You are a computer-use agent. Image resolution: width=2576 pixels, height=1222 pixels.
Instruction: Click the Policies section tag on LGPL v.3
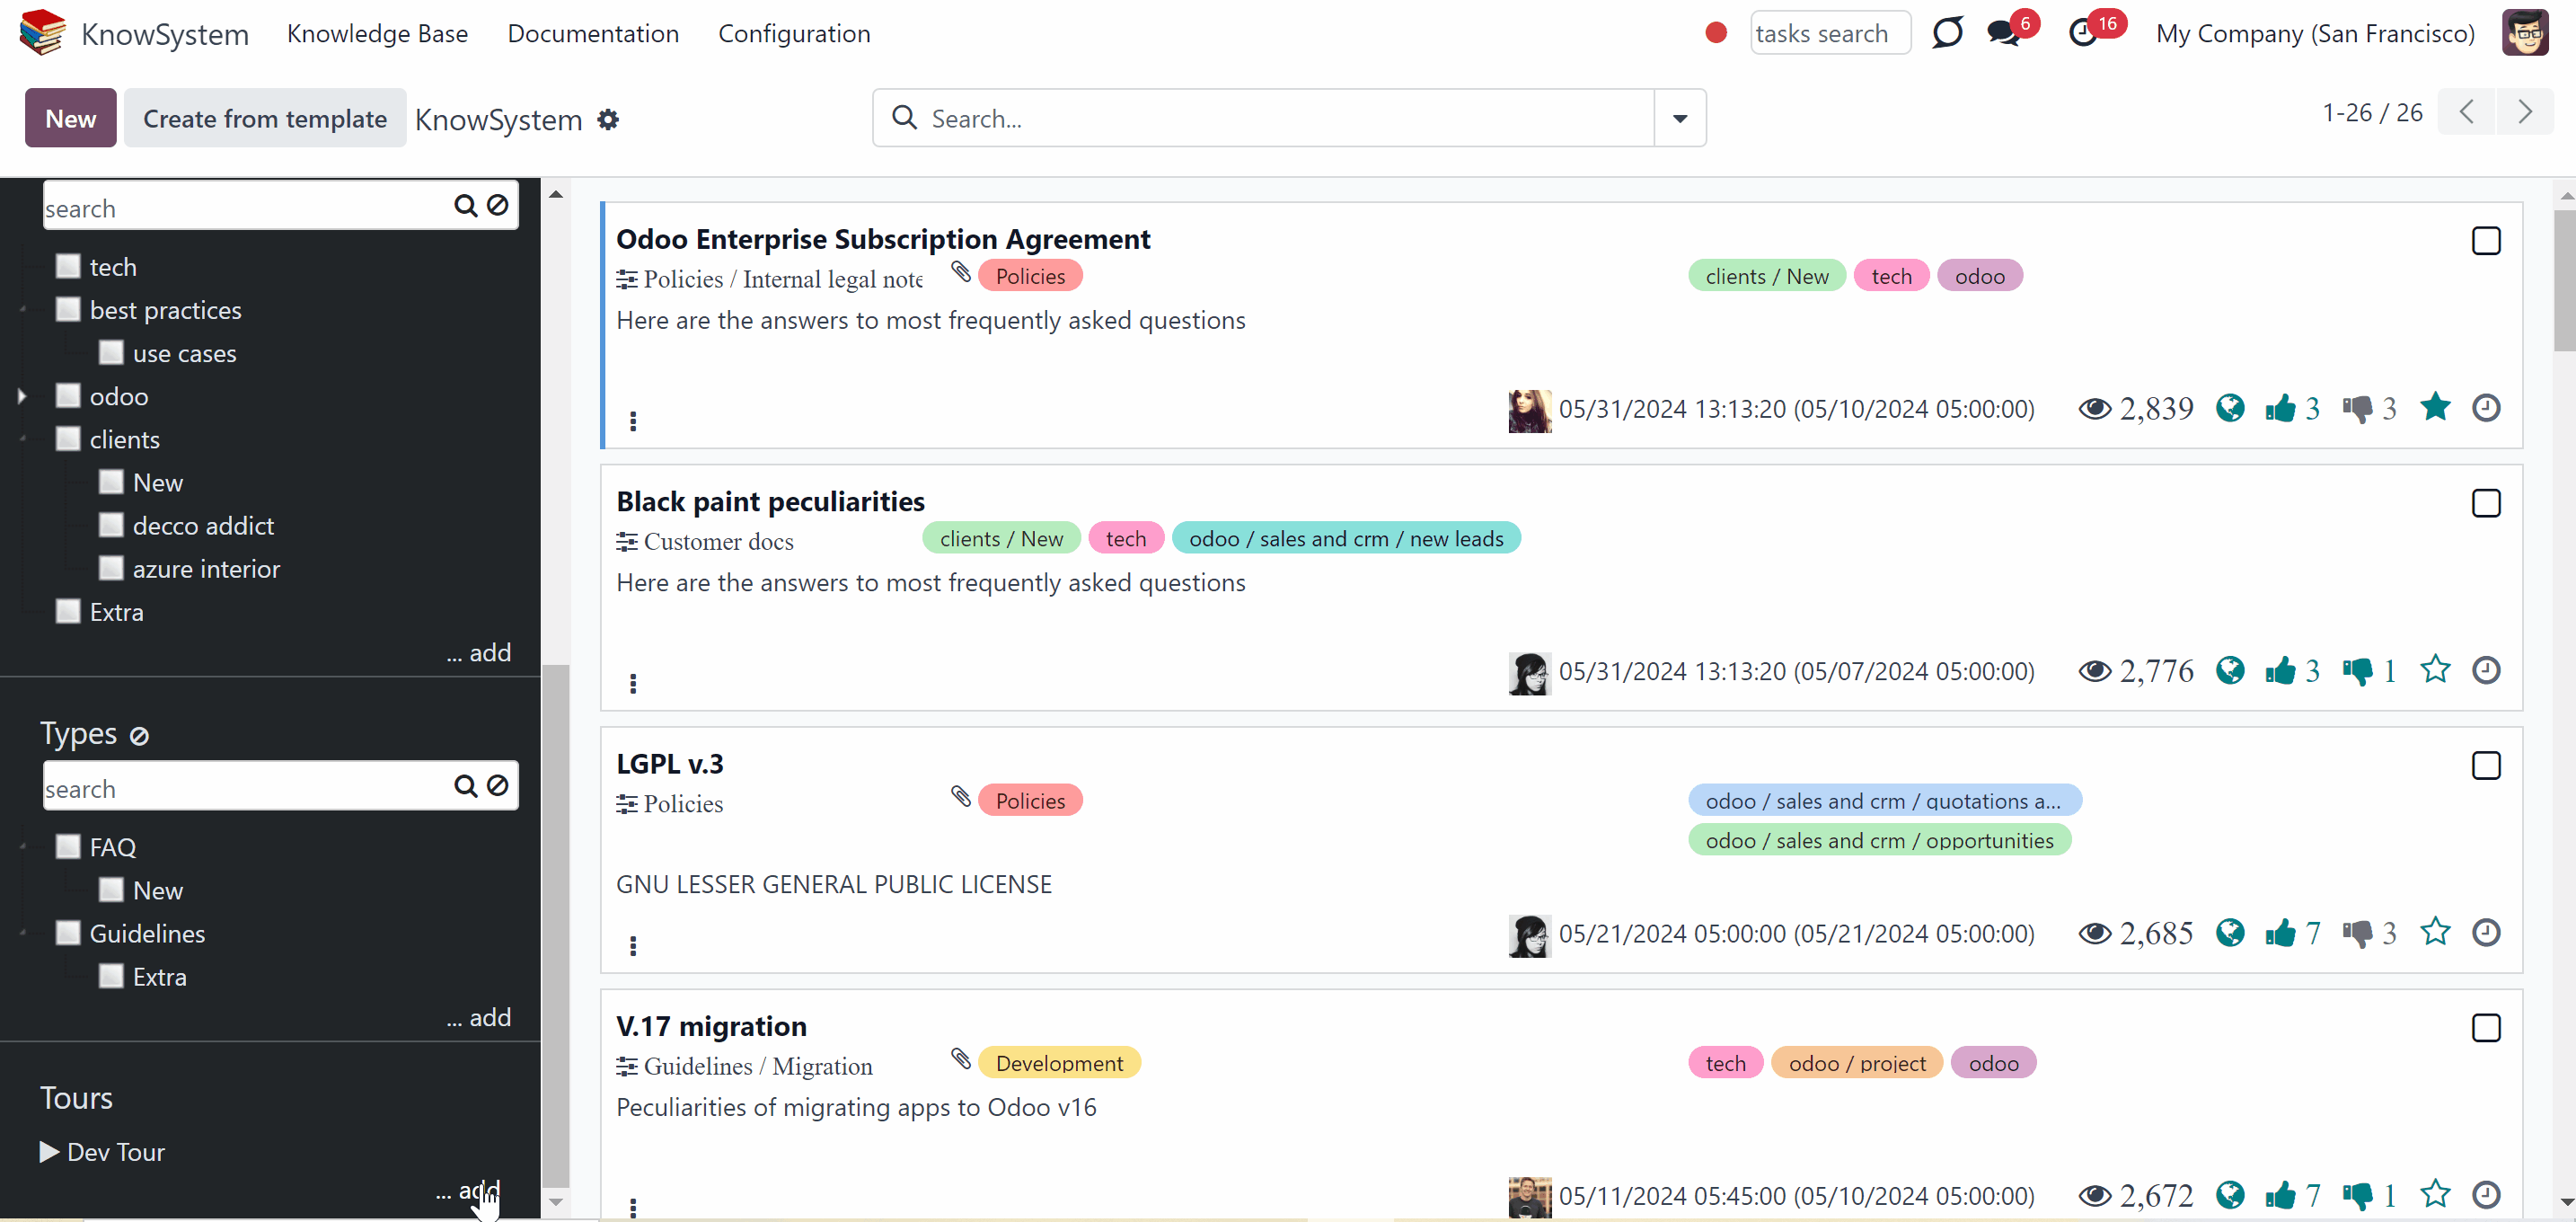pyautogui.click(x=1030, y=800)
